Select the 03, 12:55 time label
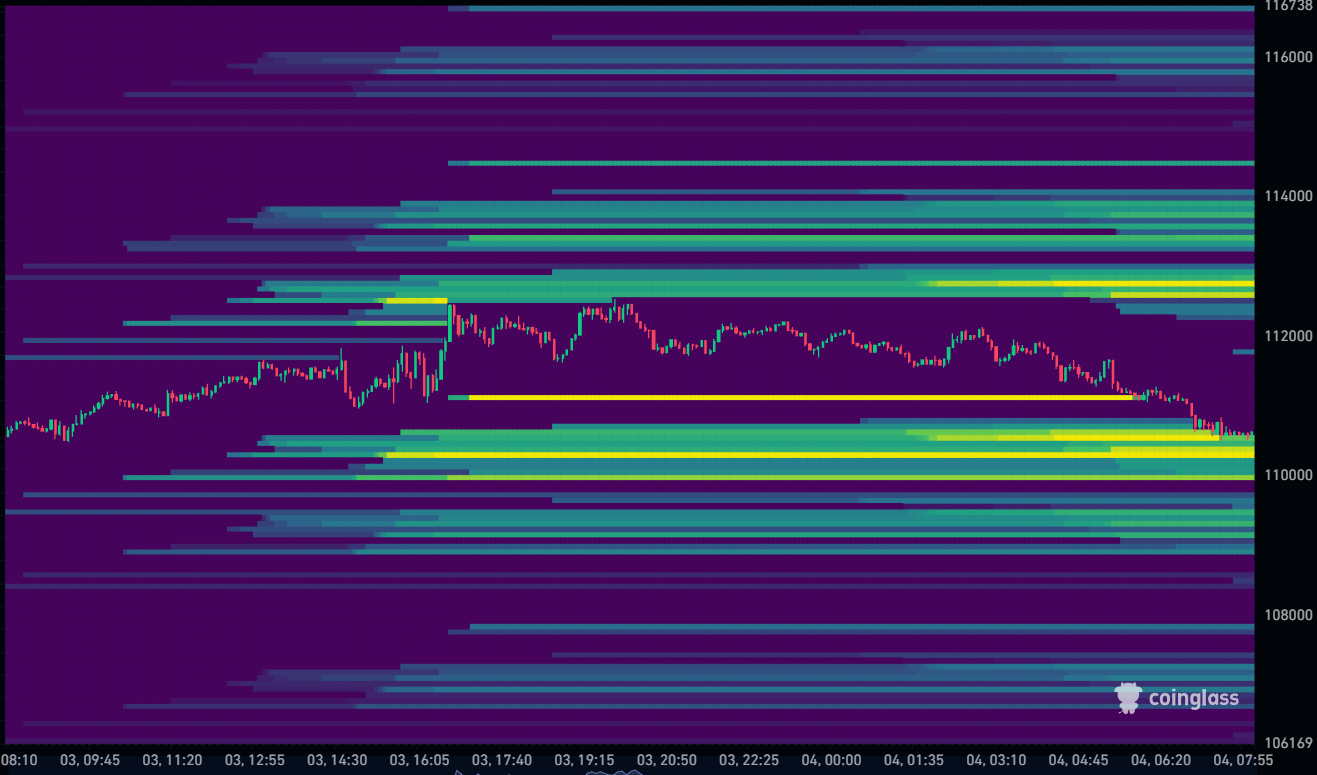 pos(255,760)
